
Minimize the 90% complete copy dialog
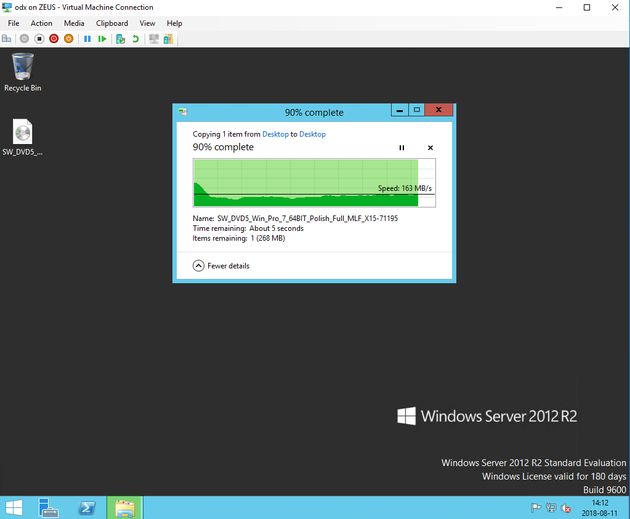400,110
